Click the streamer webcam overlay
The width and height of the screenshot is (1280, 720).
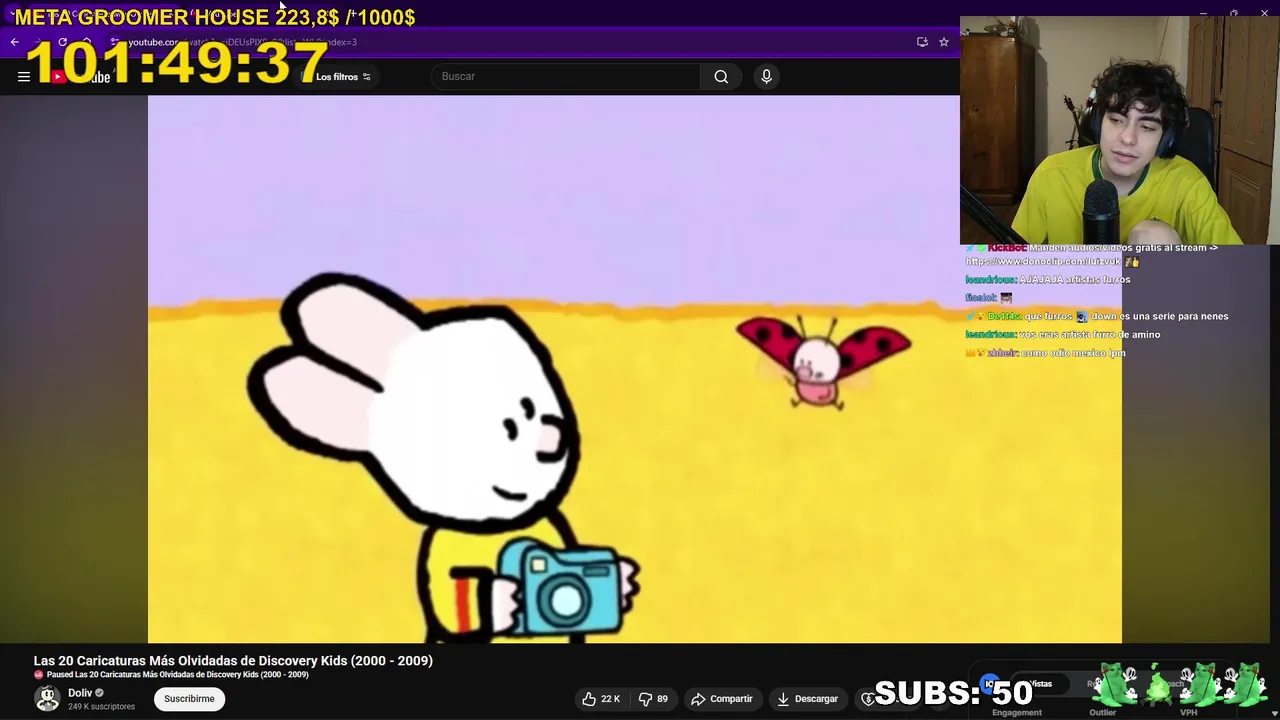point(1120,130)
